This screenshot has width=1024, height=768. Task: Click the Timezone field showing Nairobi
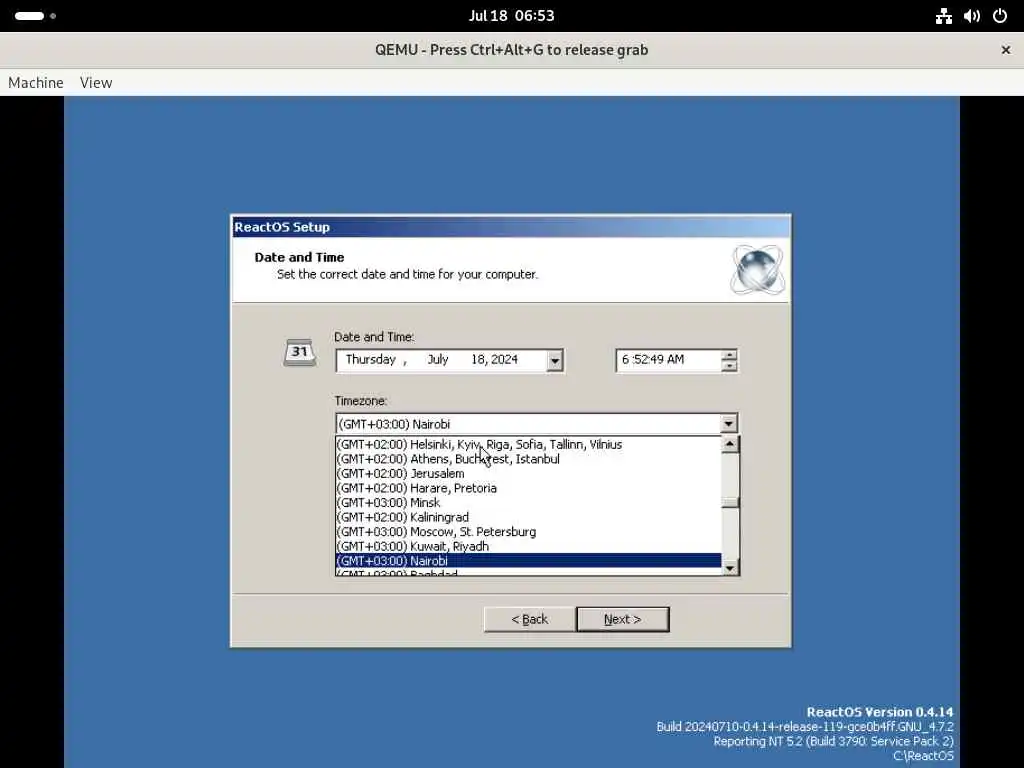(x=528, y=424)
